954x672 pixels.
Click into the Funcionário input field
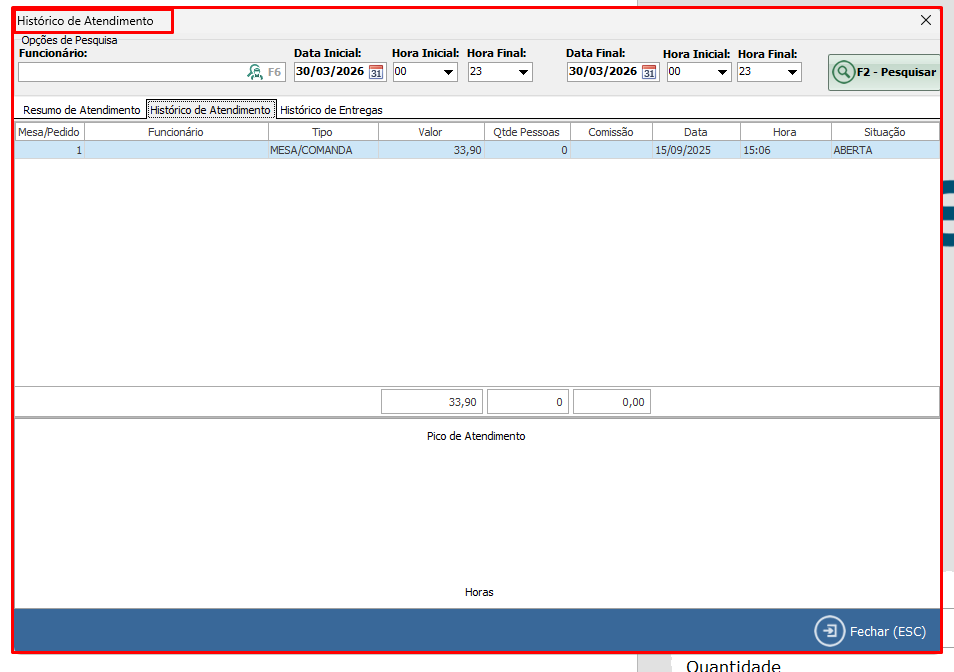(130, 72)
